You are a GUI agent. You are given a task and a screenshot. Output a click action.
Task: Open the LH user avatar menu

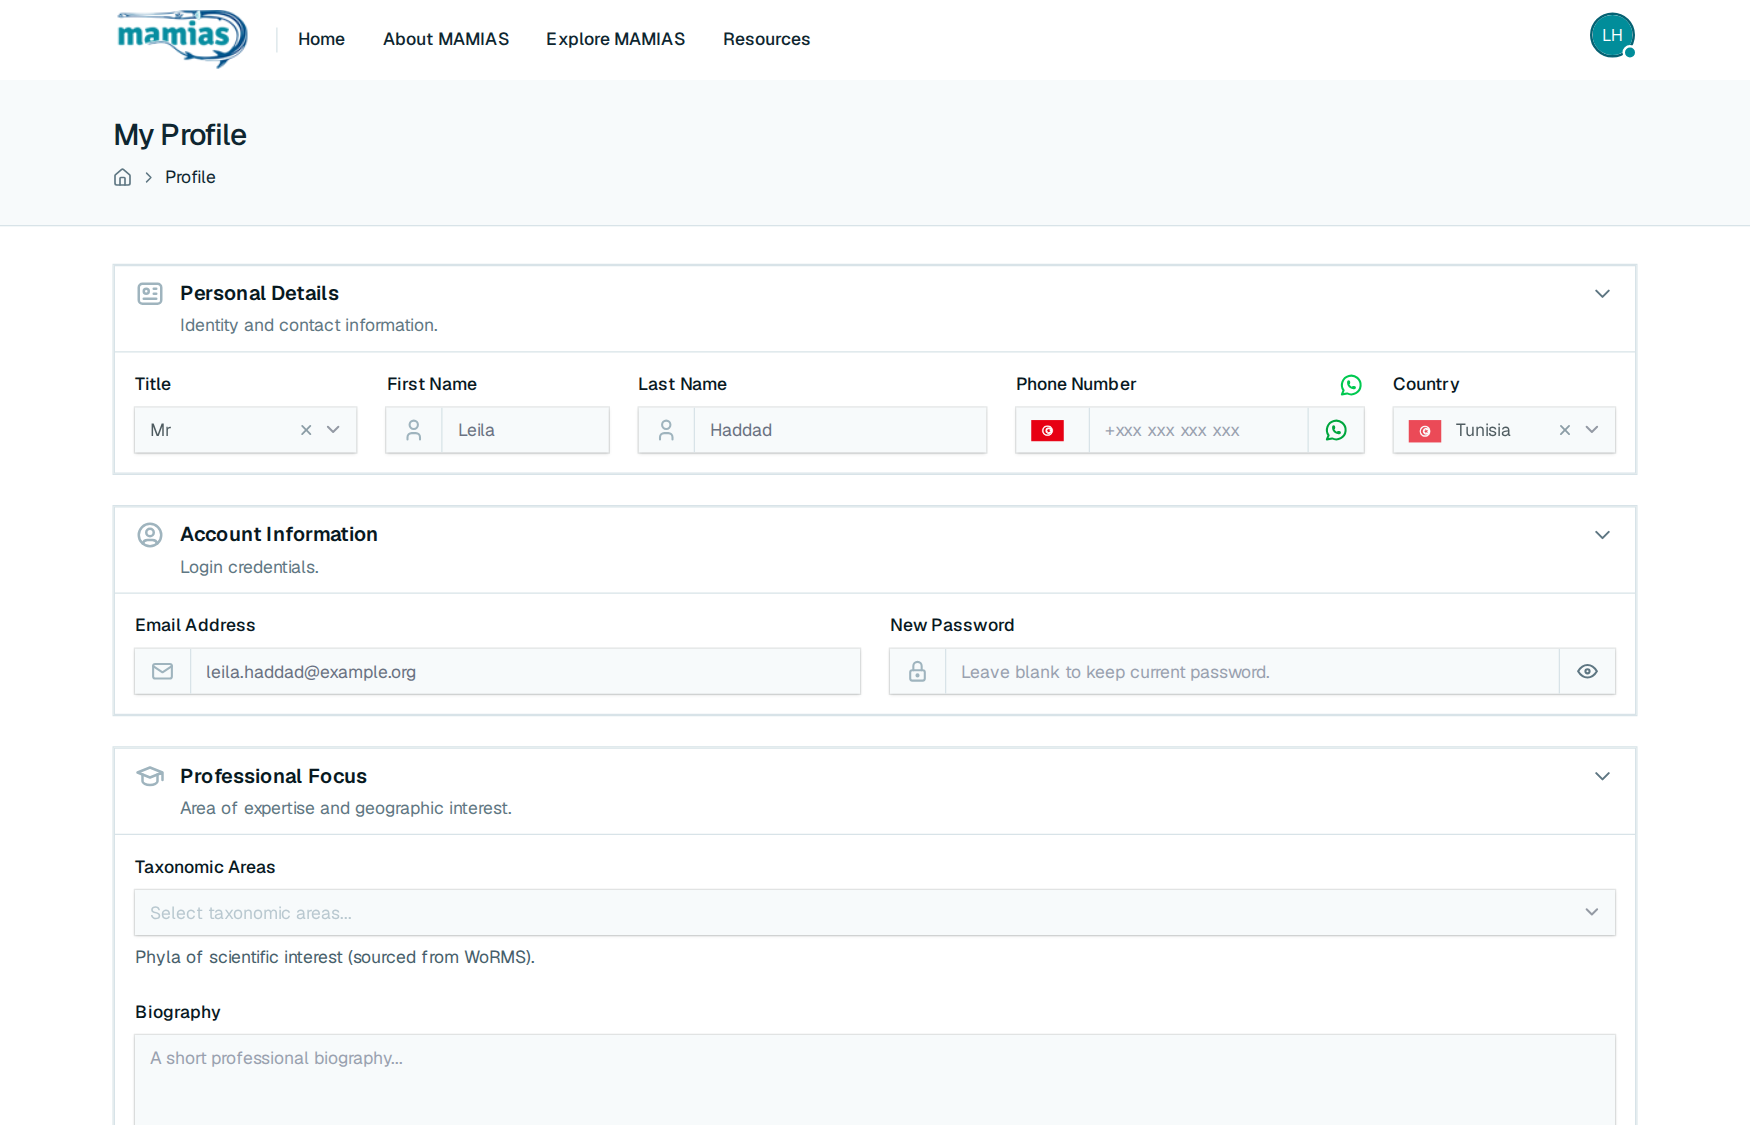click(1612, 36)
